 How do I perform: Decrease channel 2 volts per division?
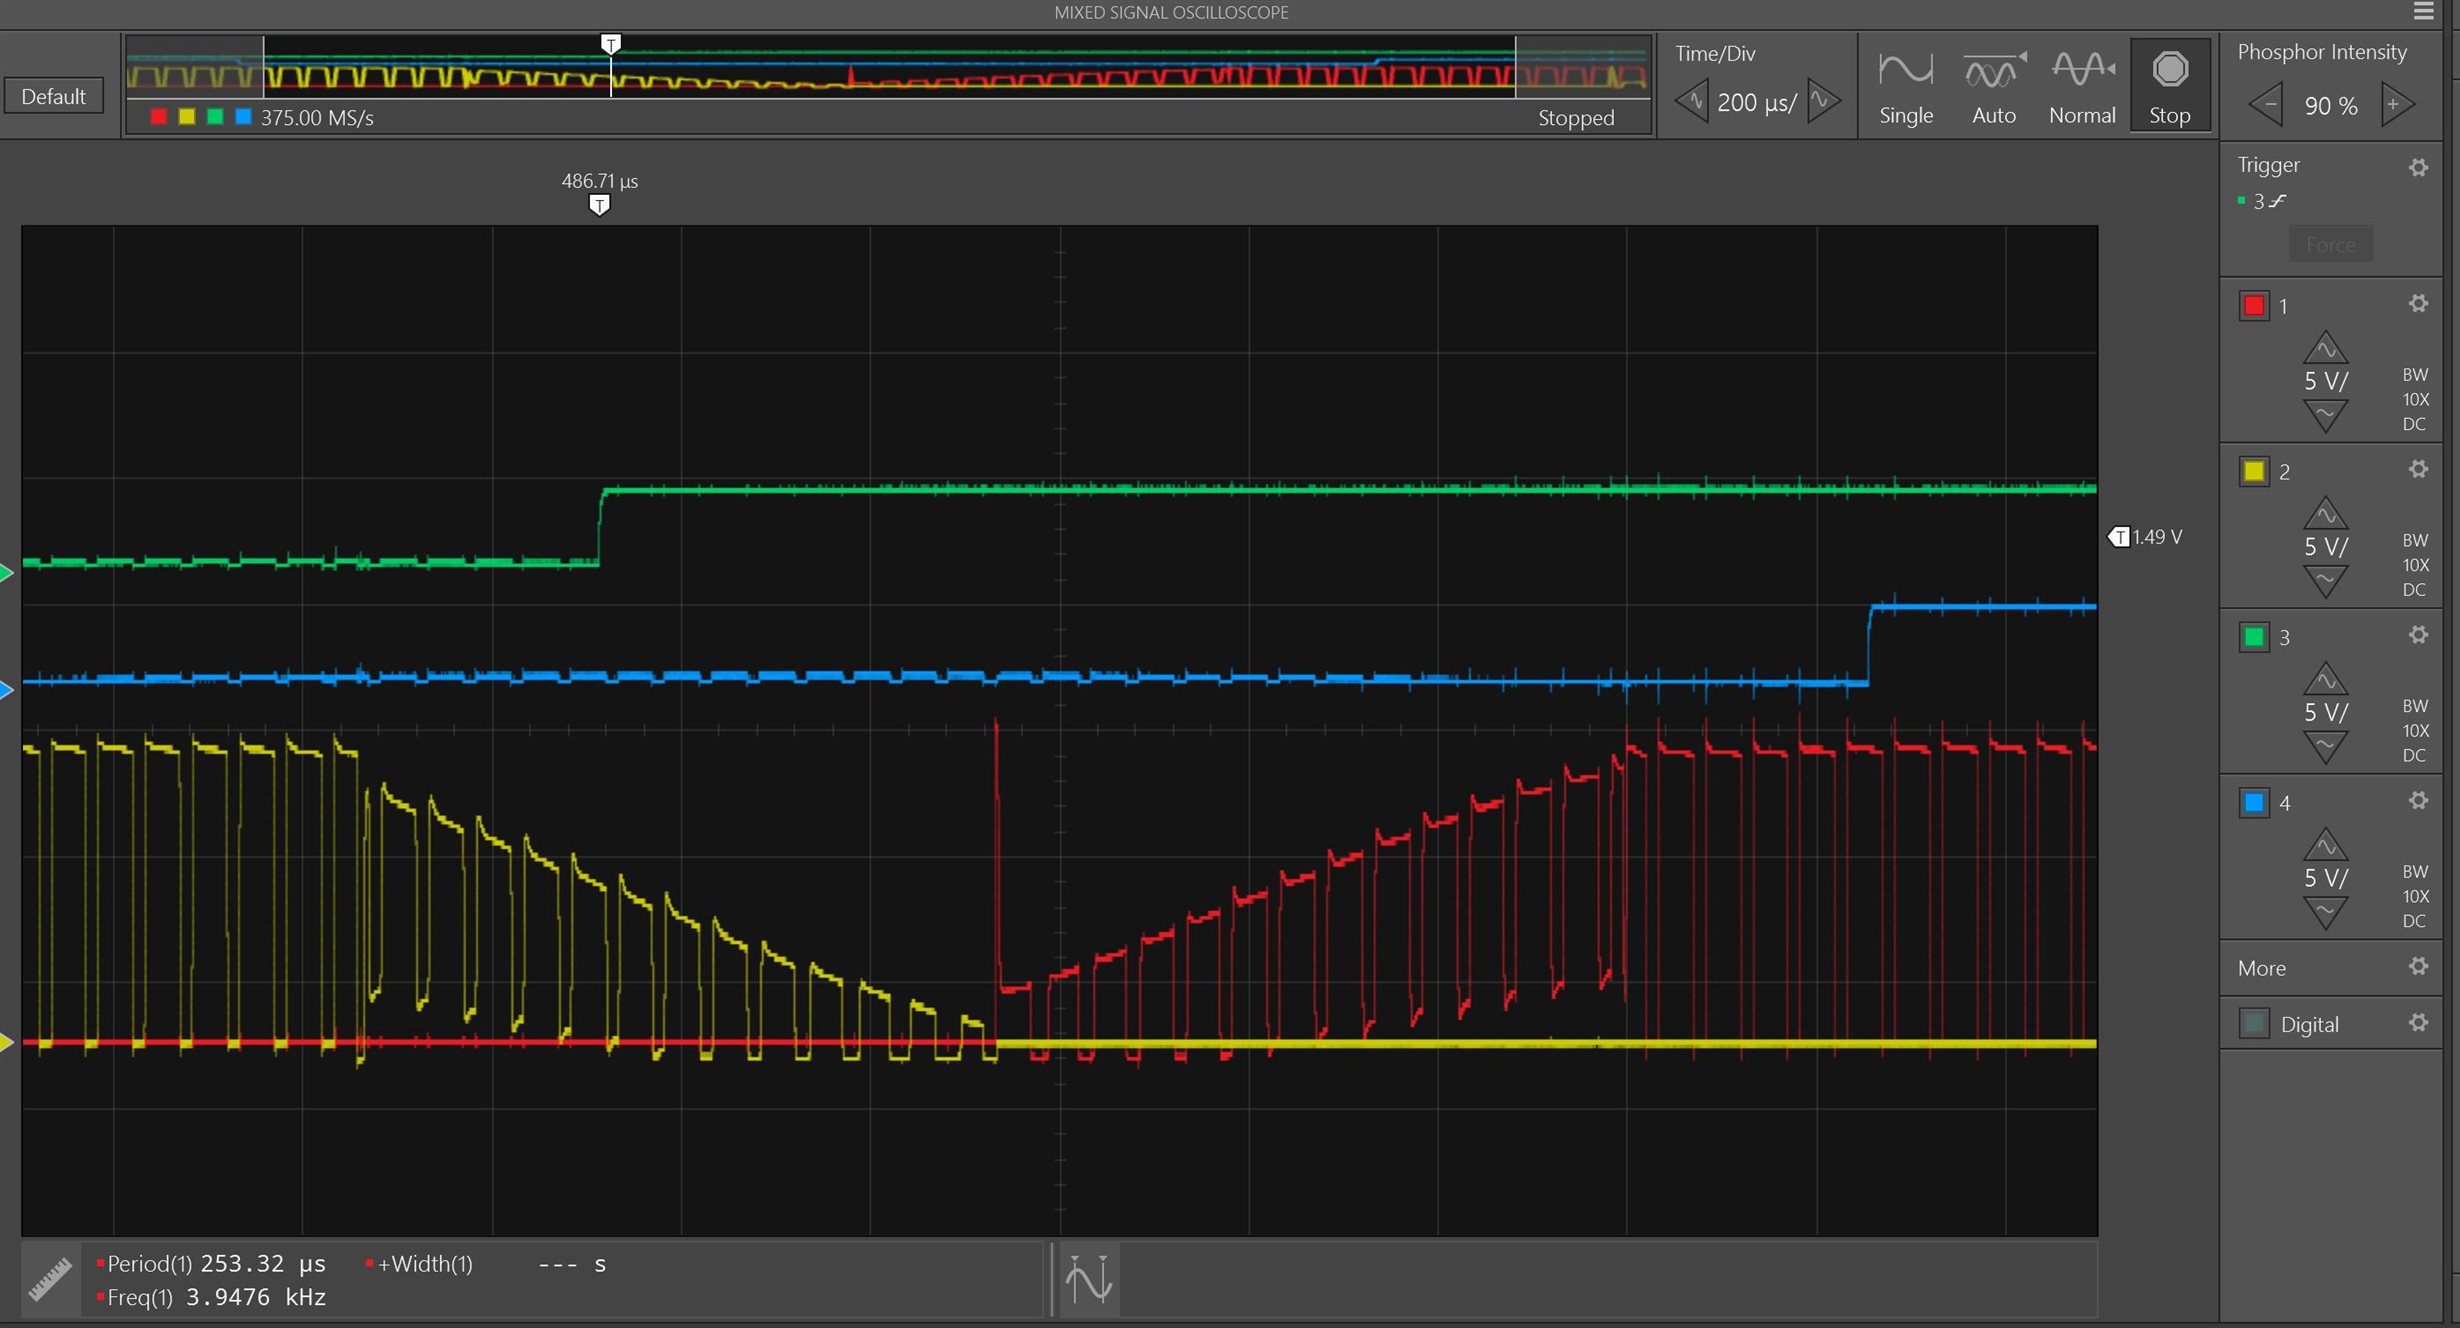(x=2326, y=580)
